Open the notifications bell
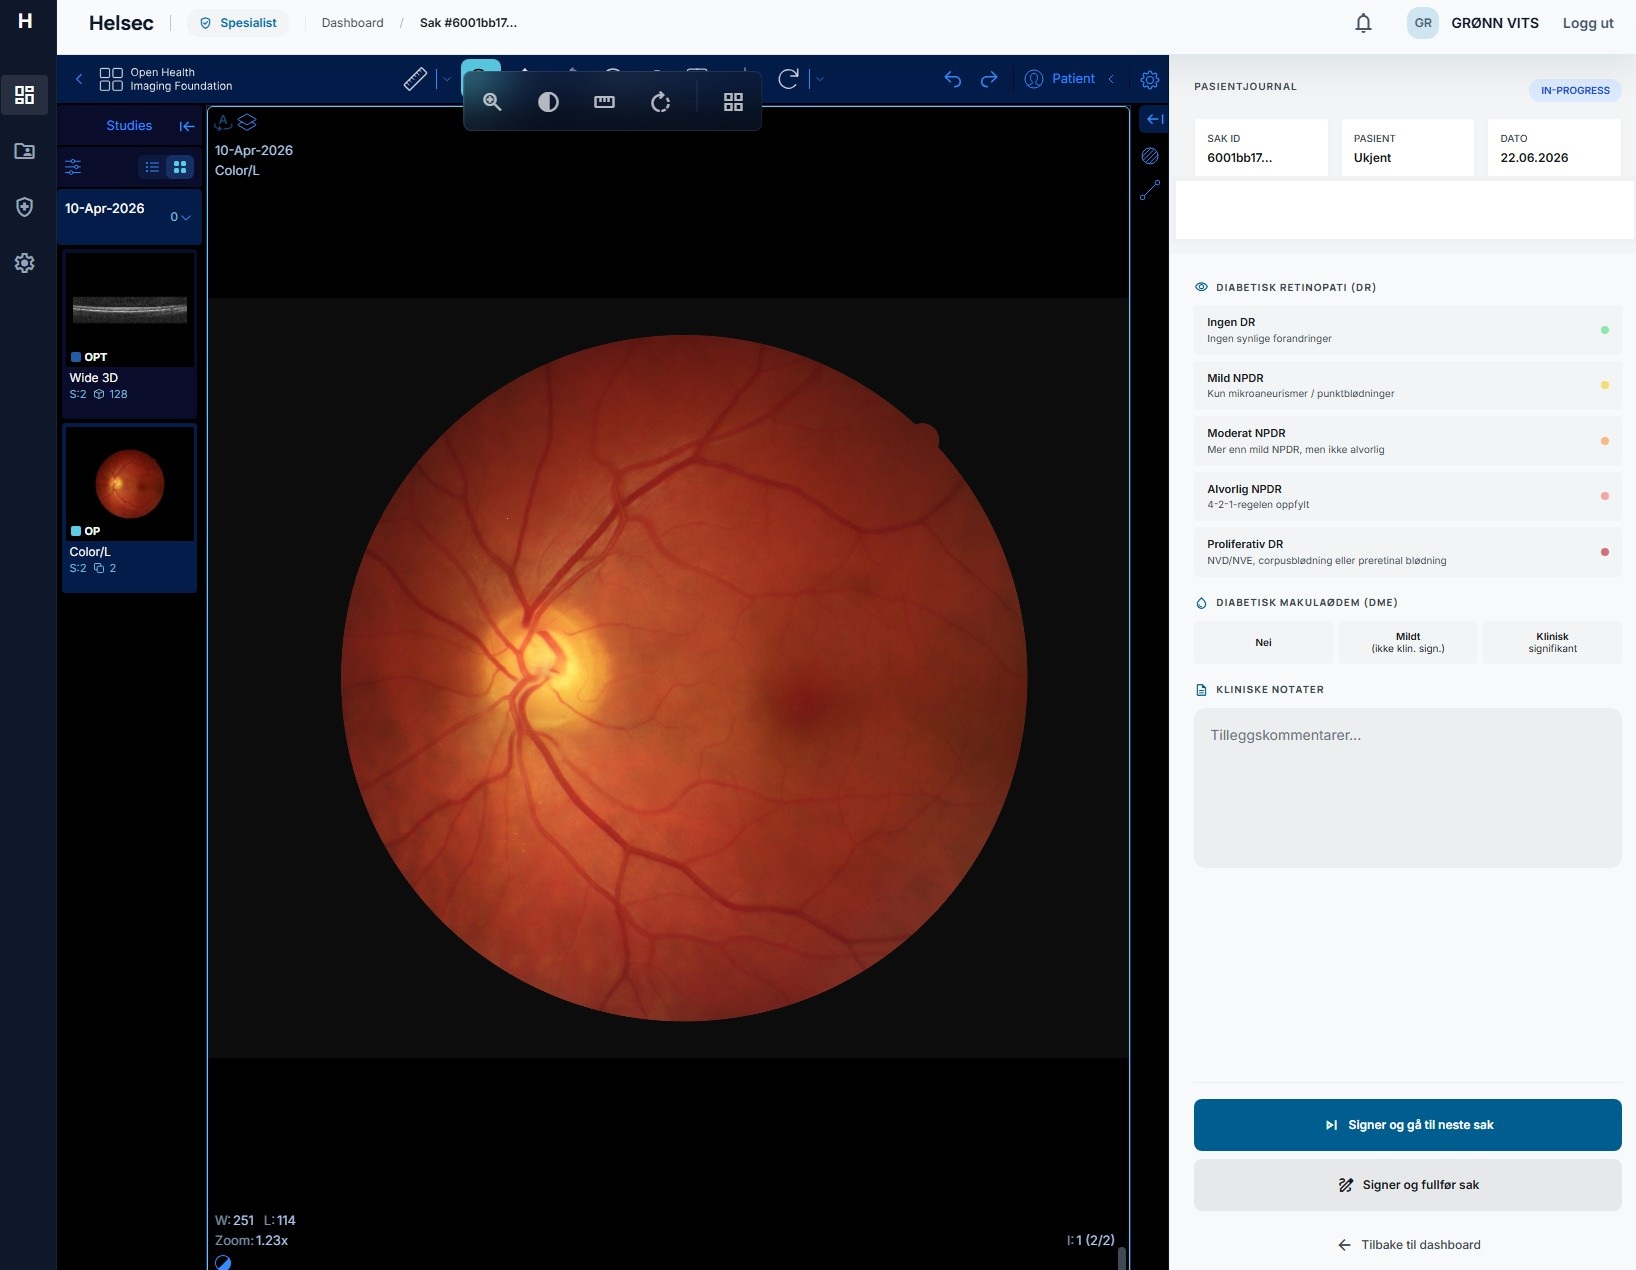The width and height of the screenshot is (1636, 1270). (x=1363, y=23)
